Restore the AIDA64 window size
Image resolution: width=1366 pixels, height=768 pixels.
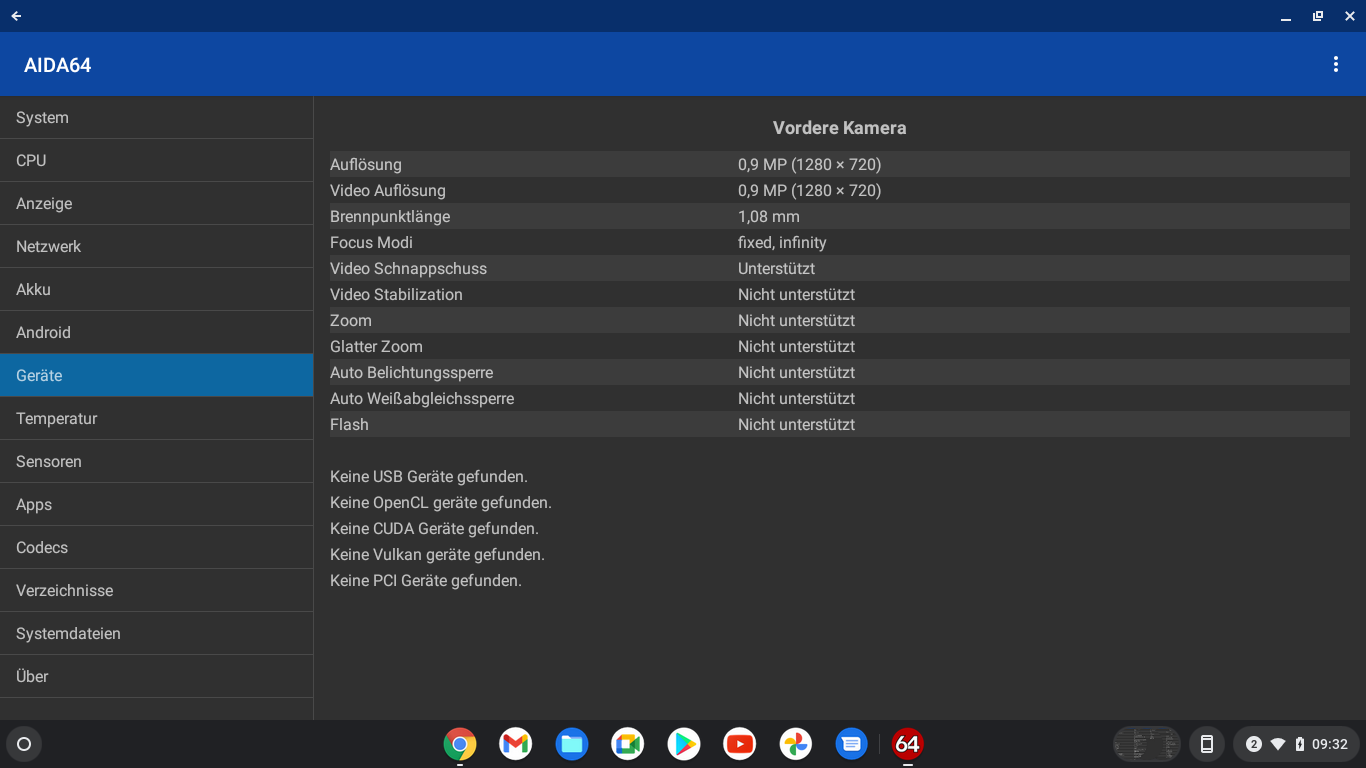(1318, 16)
